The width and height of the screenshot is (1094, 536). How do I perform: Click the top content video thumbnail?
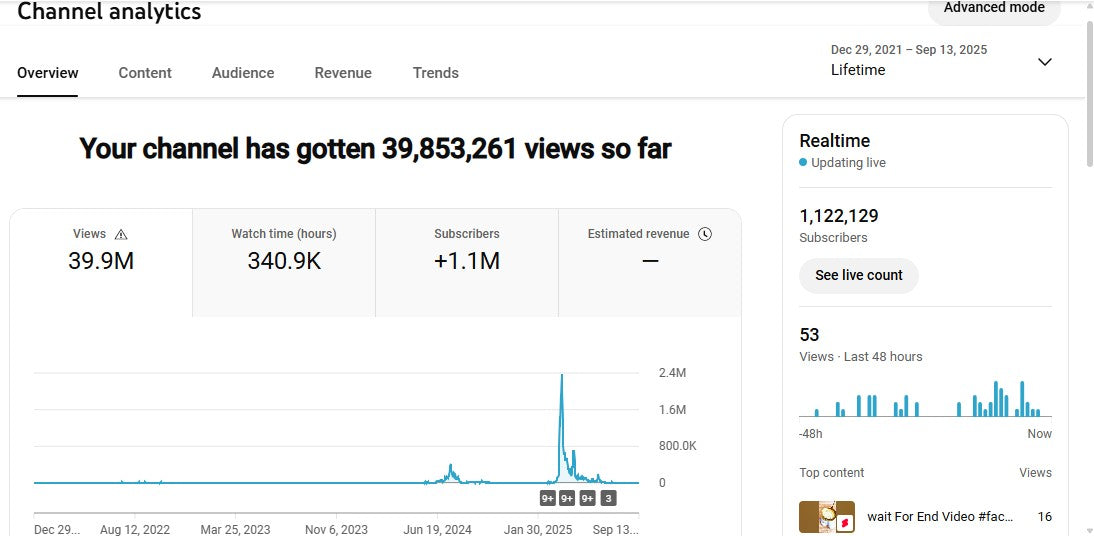(x=826, y=517)
